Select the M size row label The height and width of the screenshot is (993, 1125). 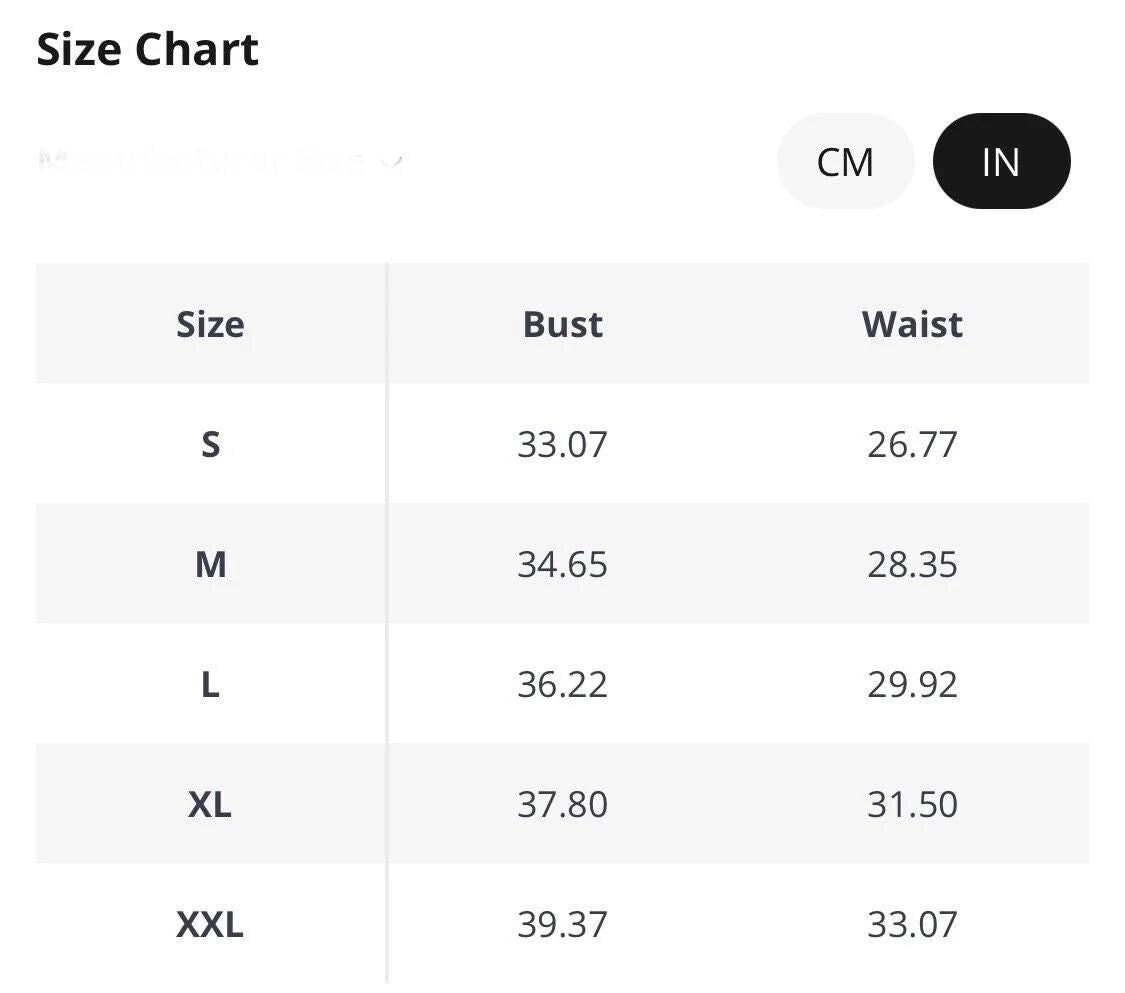click(210, 565)
